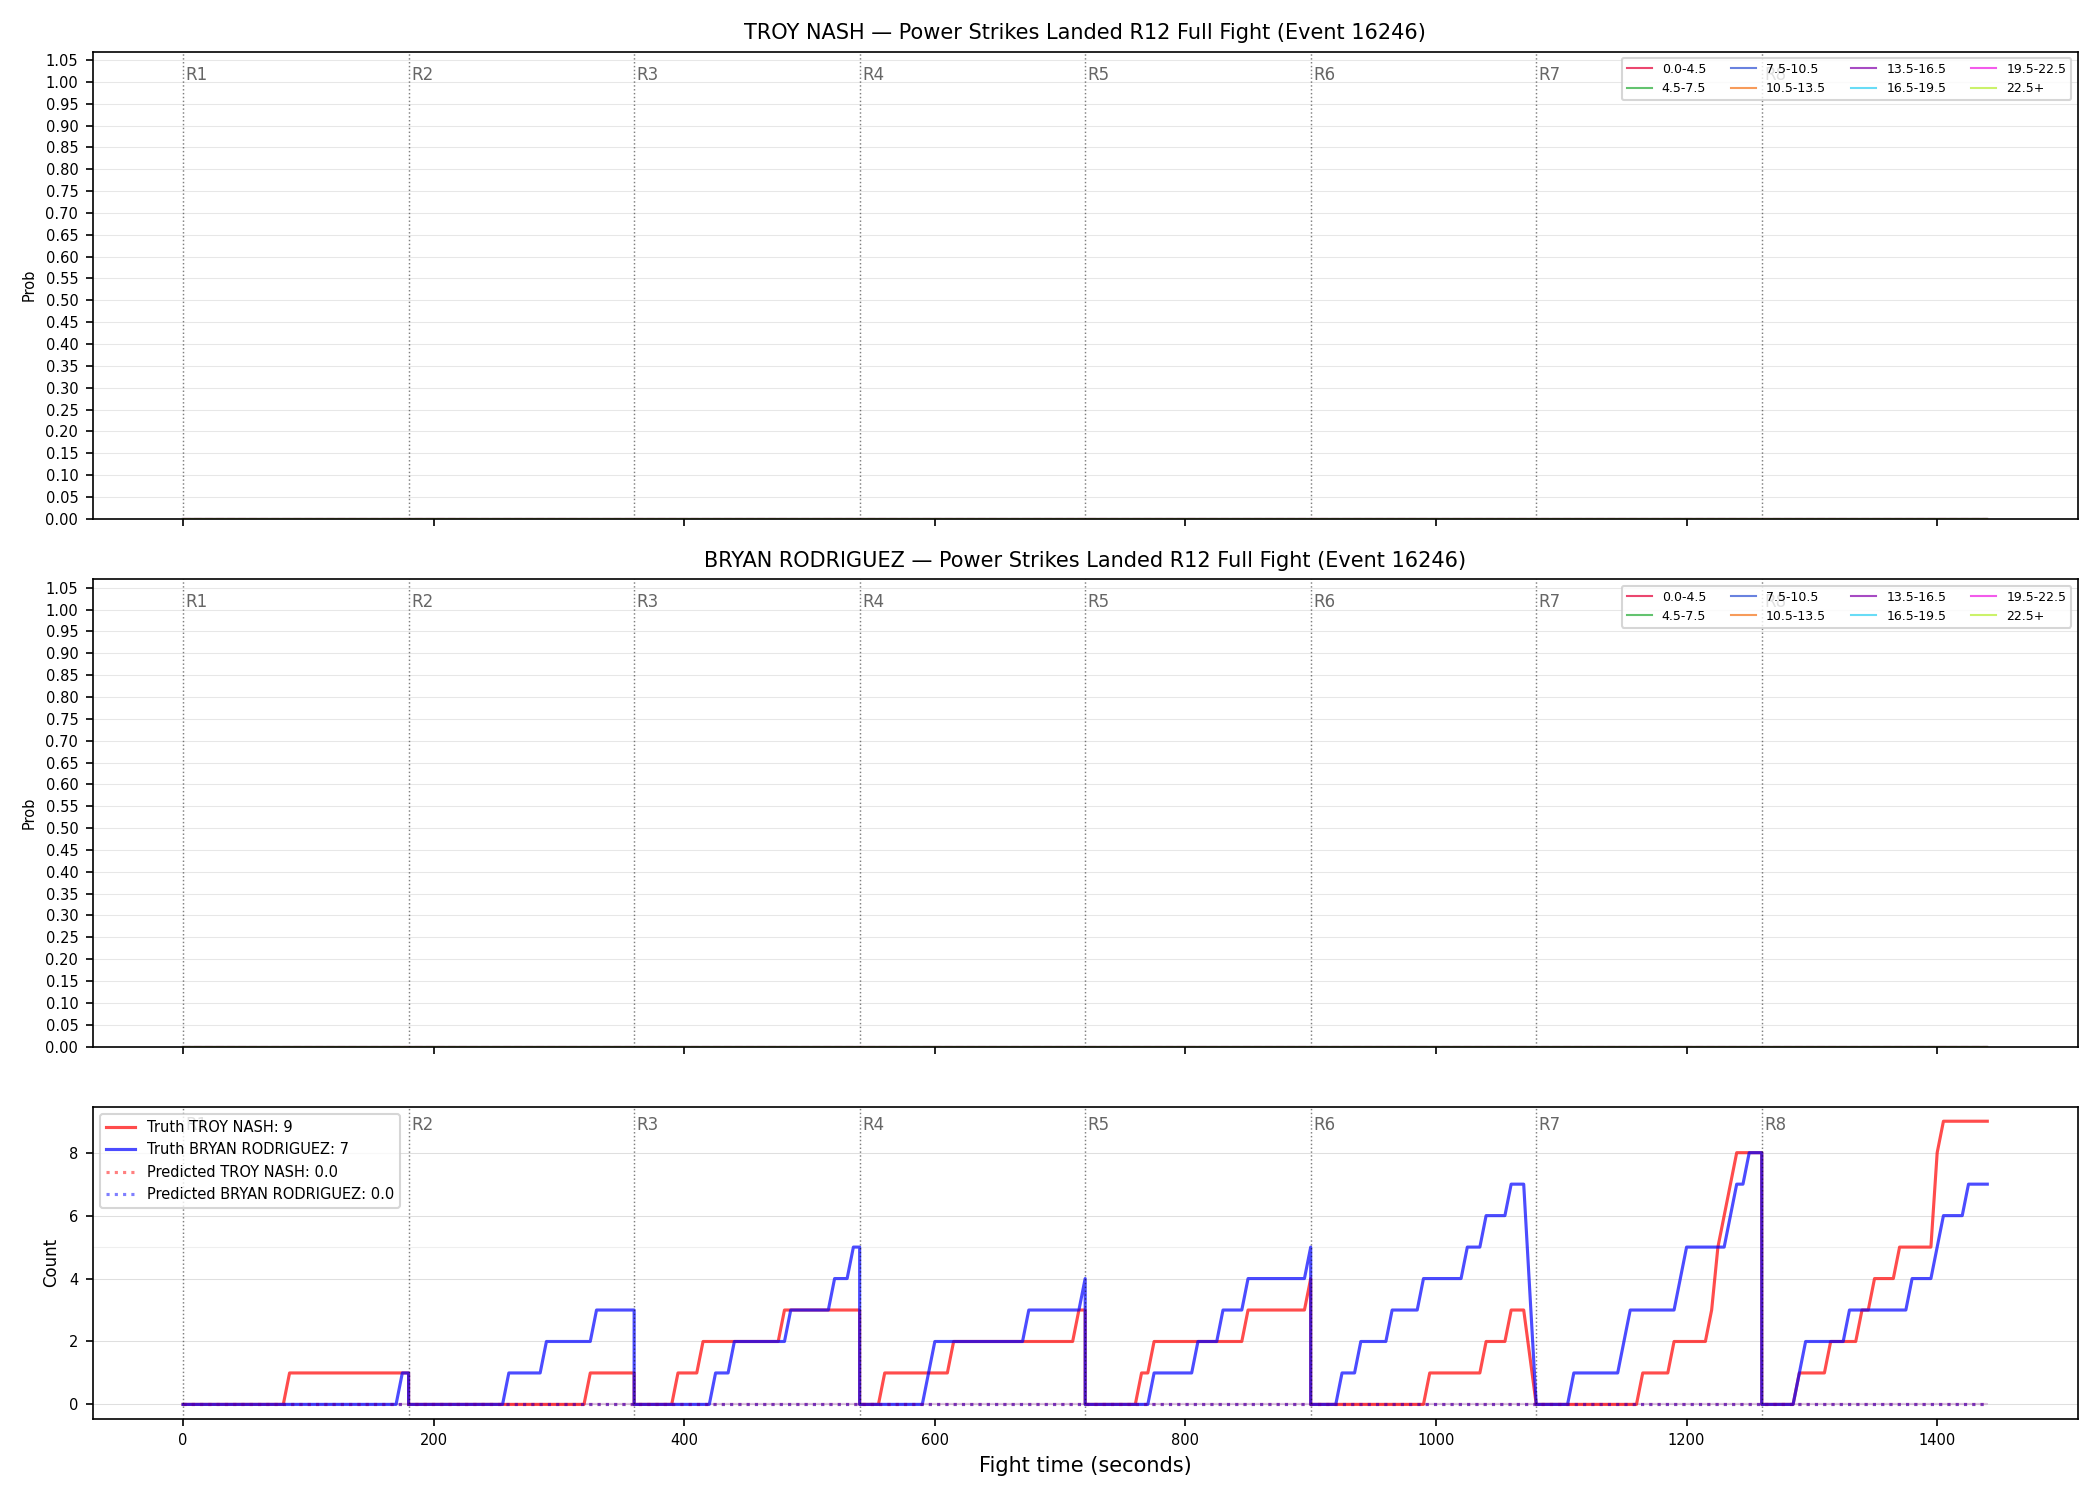2100x1500 pixels.
Task: Click the R1 round label in TROY NASH chart
Action: pyautogui.click(x=196, y=74)
